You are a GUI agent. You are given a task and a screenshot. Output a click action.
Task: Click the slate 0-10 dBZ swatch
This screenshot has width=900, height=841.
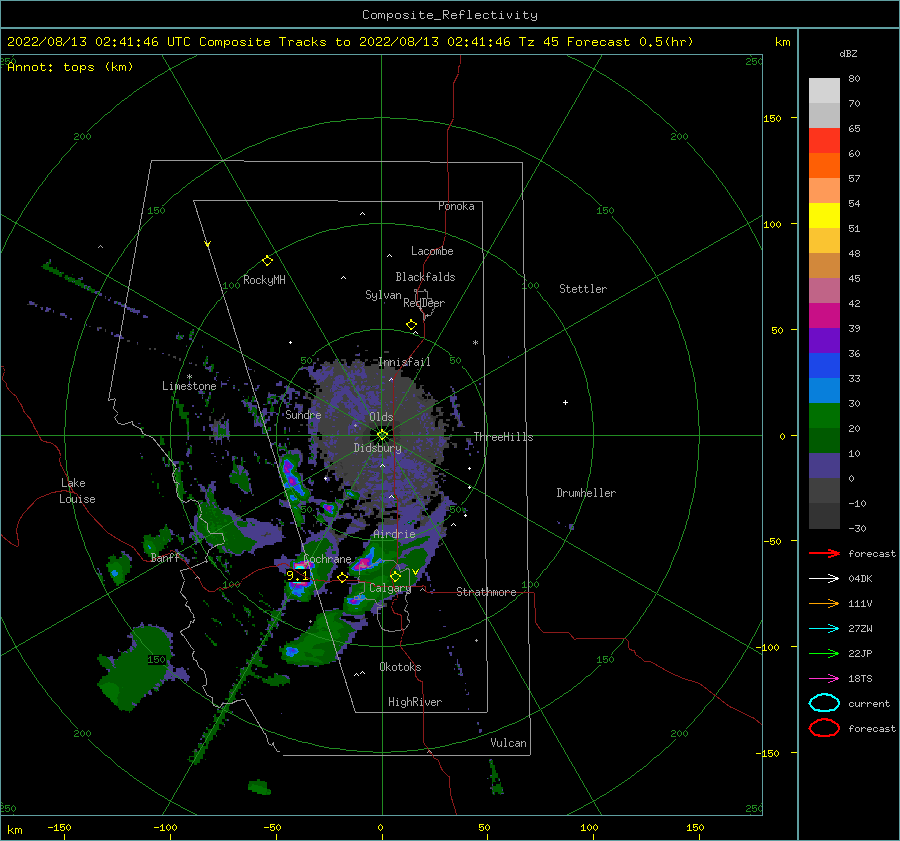pos(824,466)
